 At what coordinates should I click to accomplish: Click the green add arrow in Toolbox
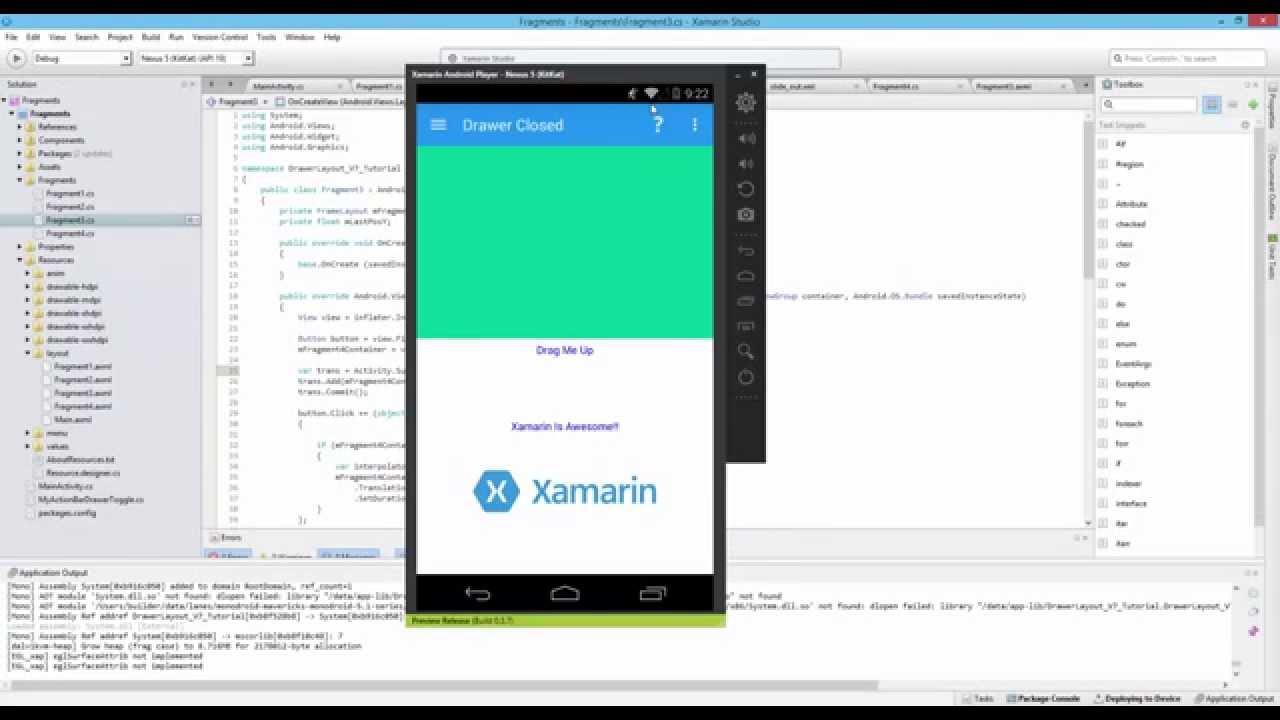point(1252,104)
